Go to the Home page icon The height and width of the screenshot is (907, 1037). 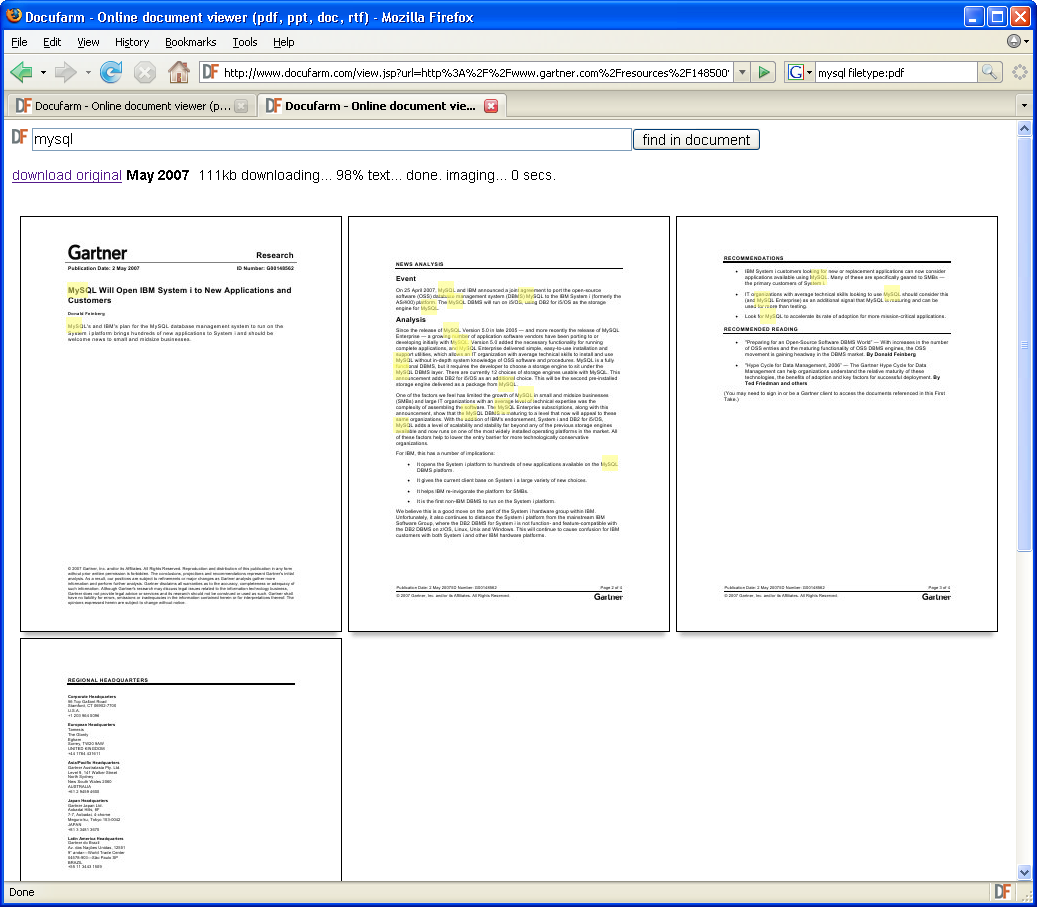pyautogui.click(x=179, y=72)
